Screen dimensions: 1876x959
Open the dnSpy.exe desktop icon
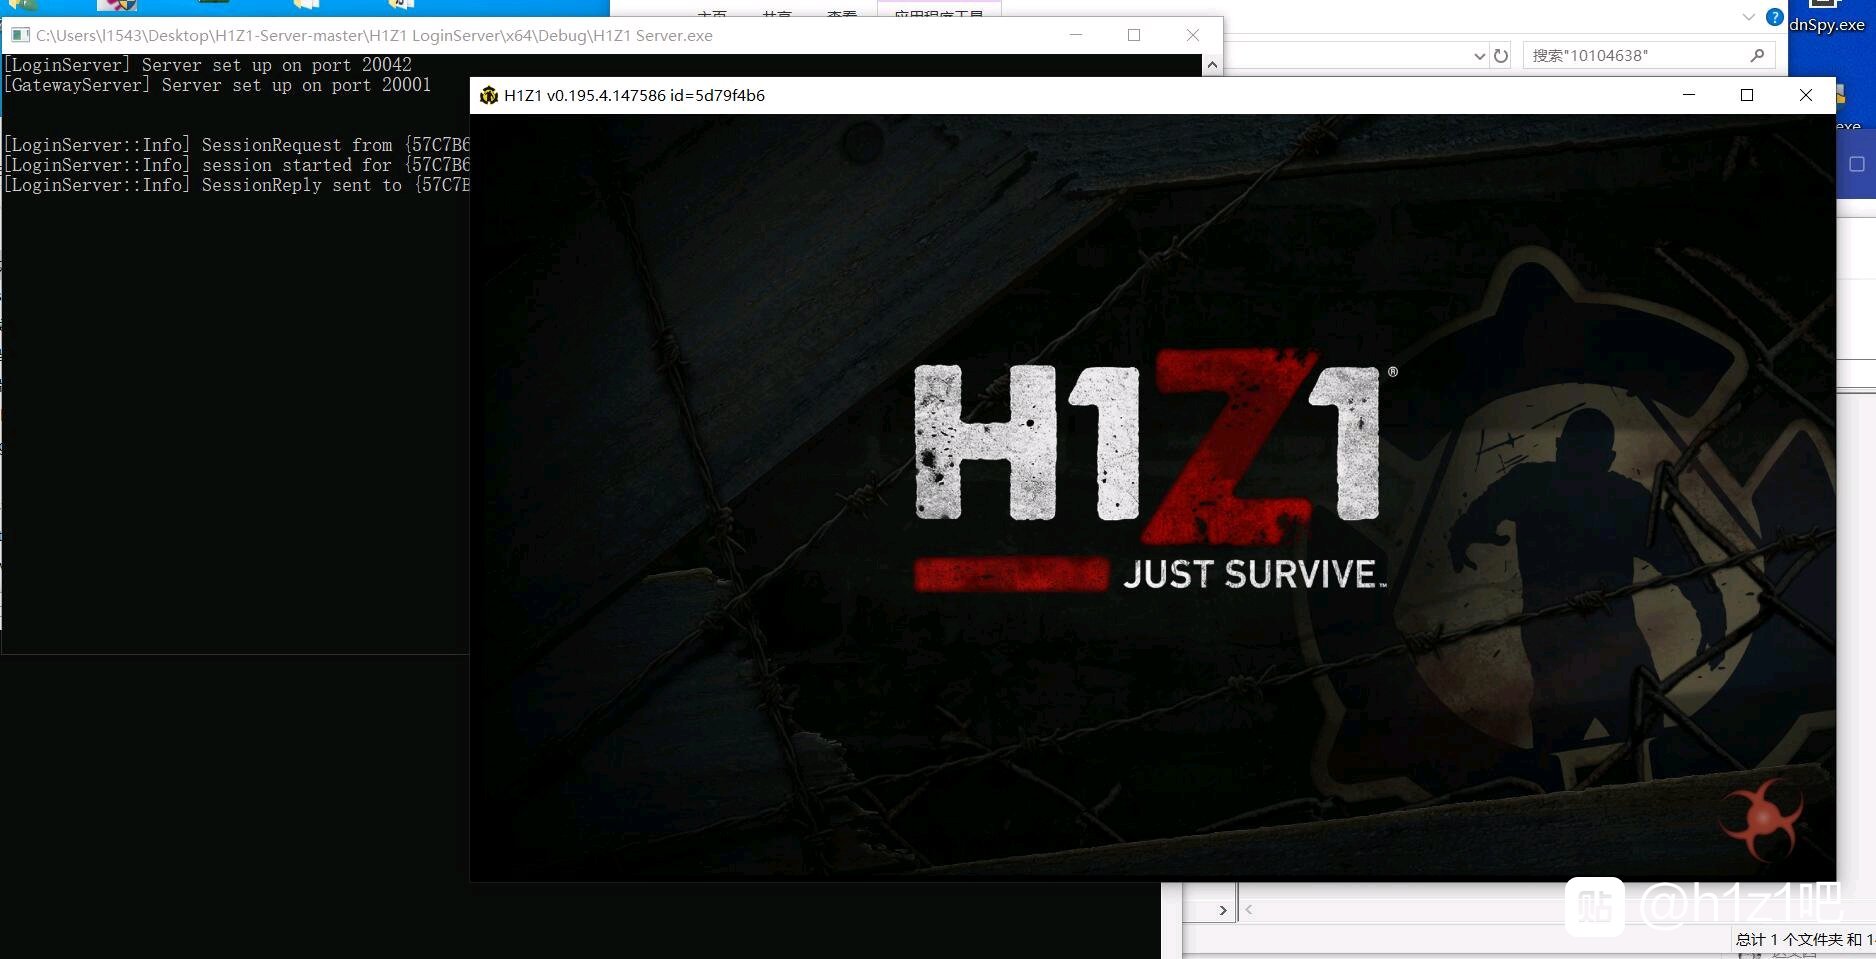[1826, 17]
